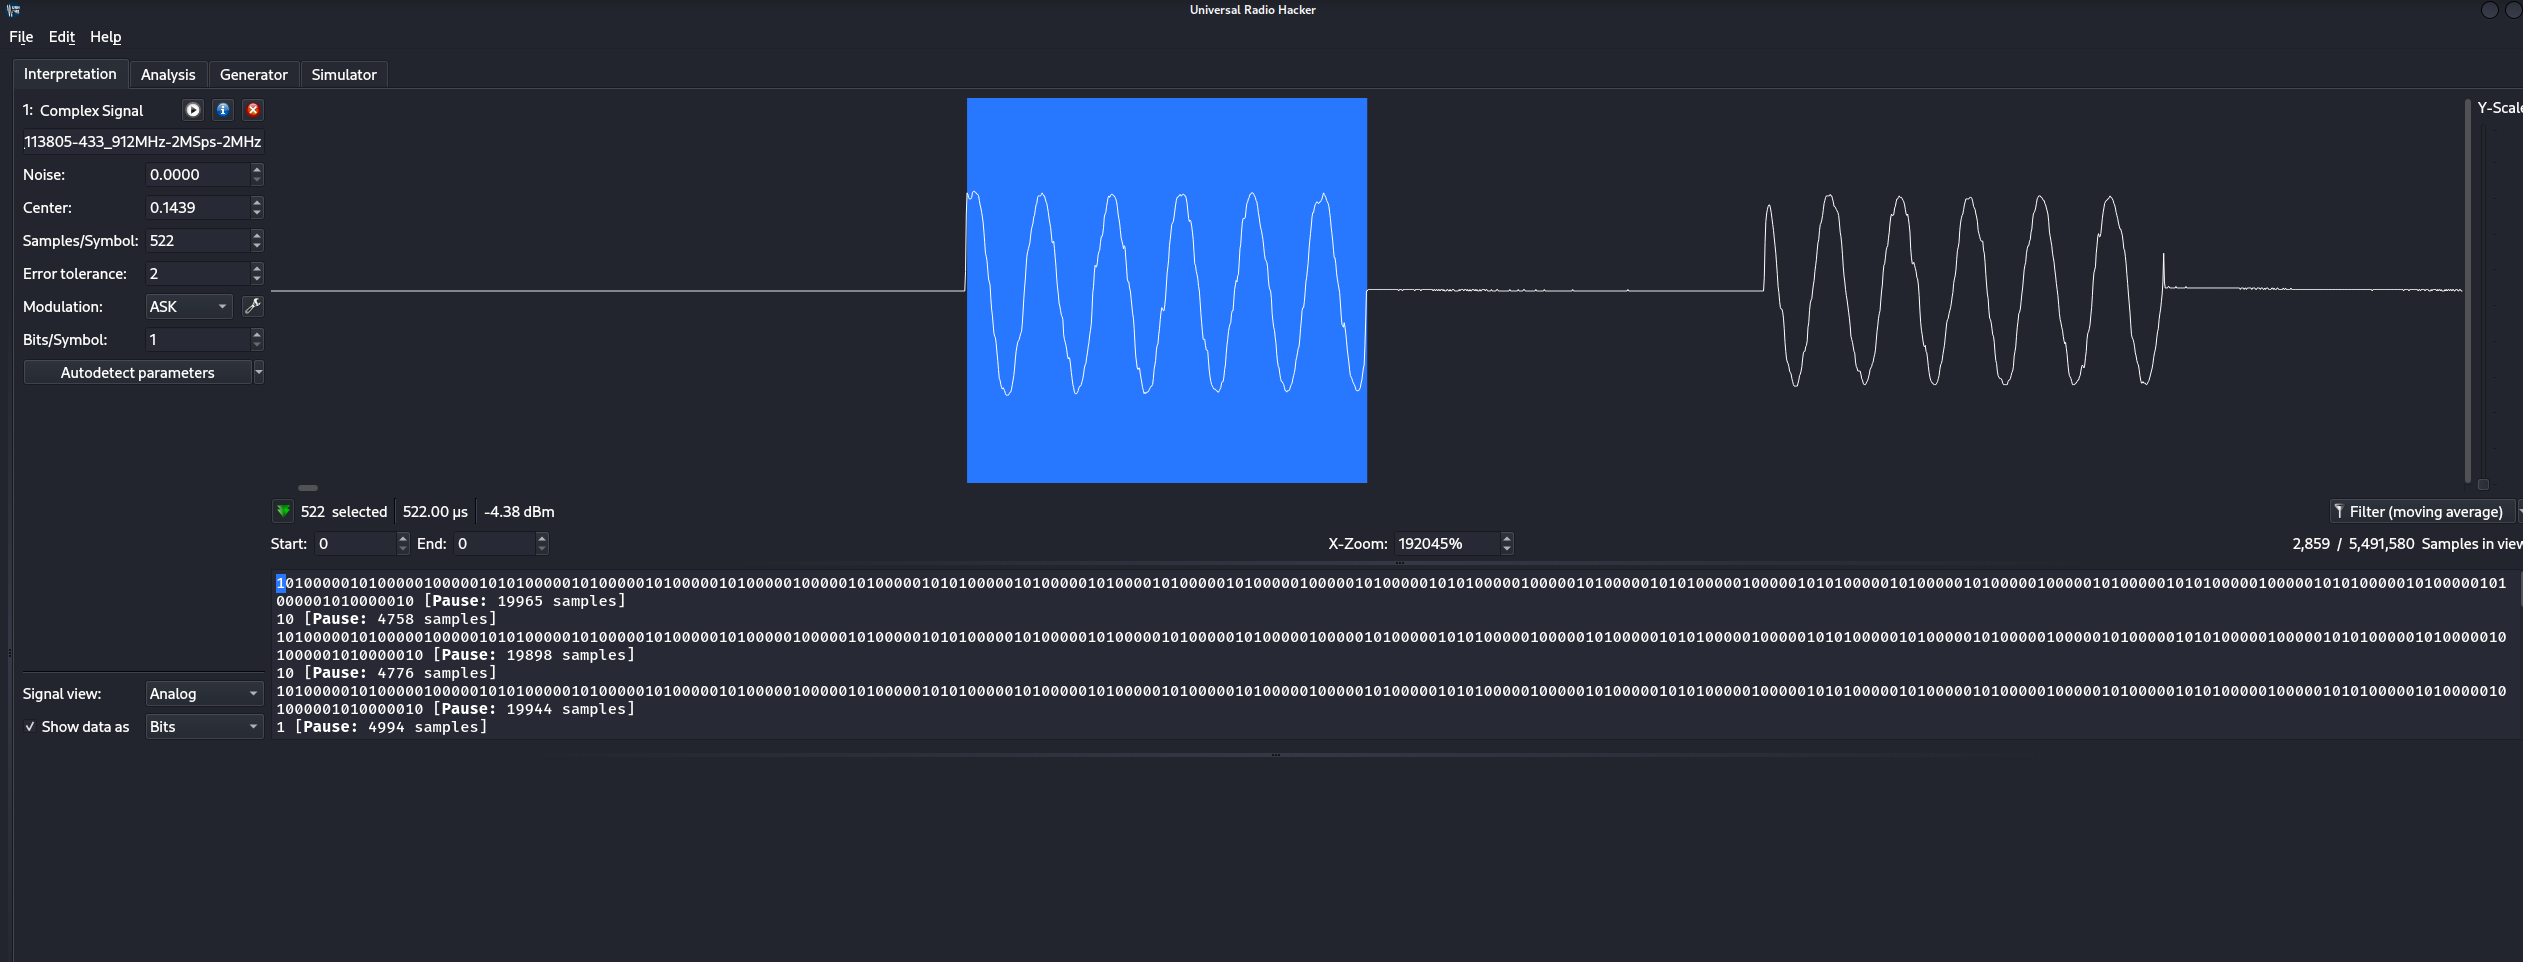Click the green arrow icon beside selection count
Screen dimensions: 2523x962
pos(283,511)
